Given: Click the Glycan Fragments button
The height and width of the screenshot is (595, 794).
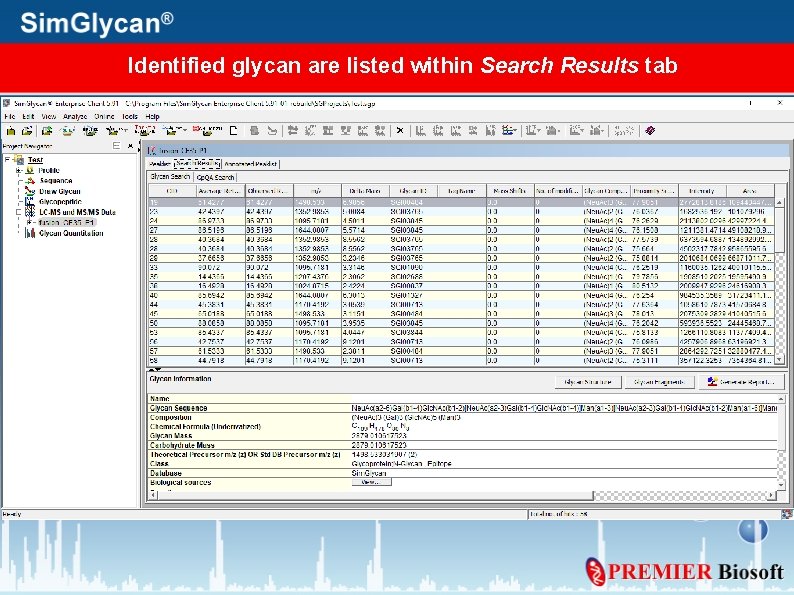Looking at the screenshot, I should 658,382.
